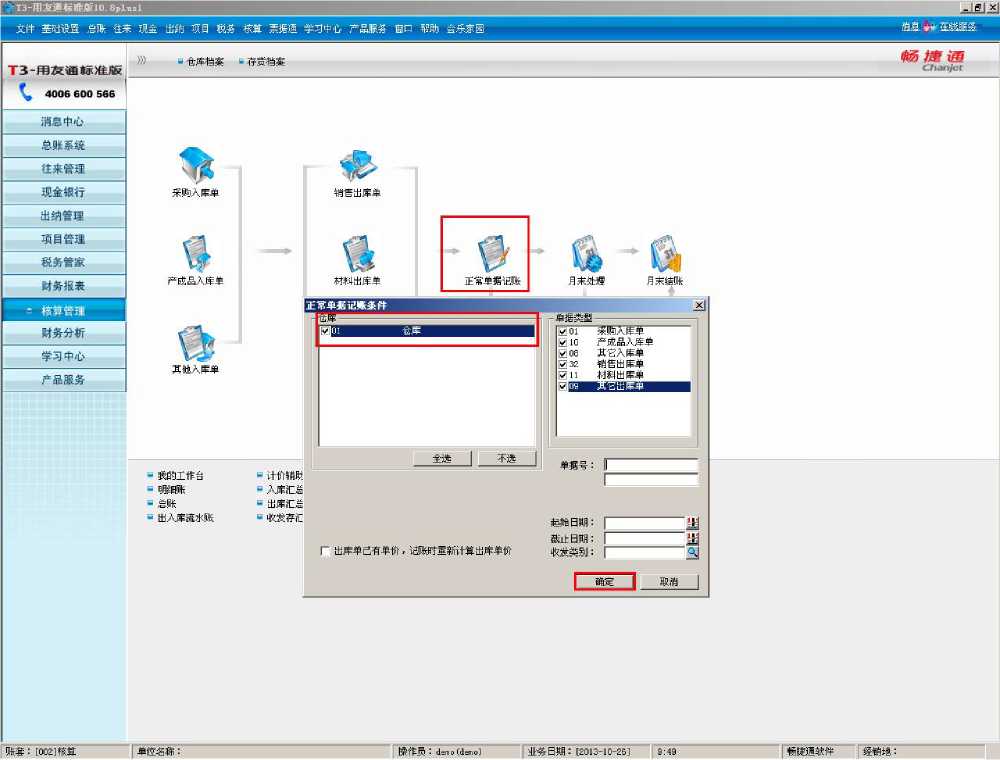
Task: Select 总账系统 in the sidebar
Action: [63, 145]
